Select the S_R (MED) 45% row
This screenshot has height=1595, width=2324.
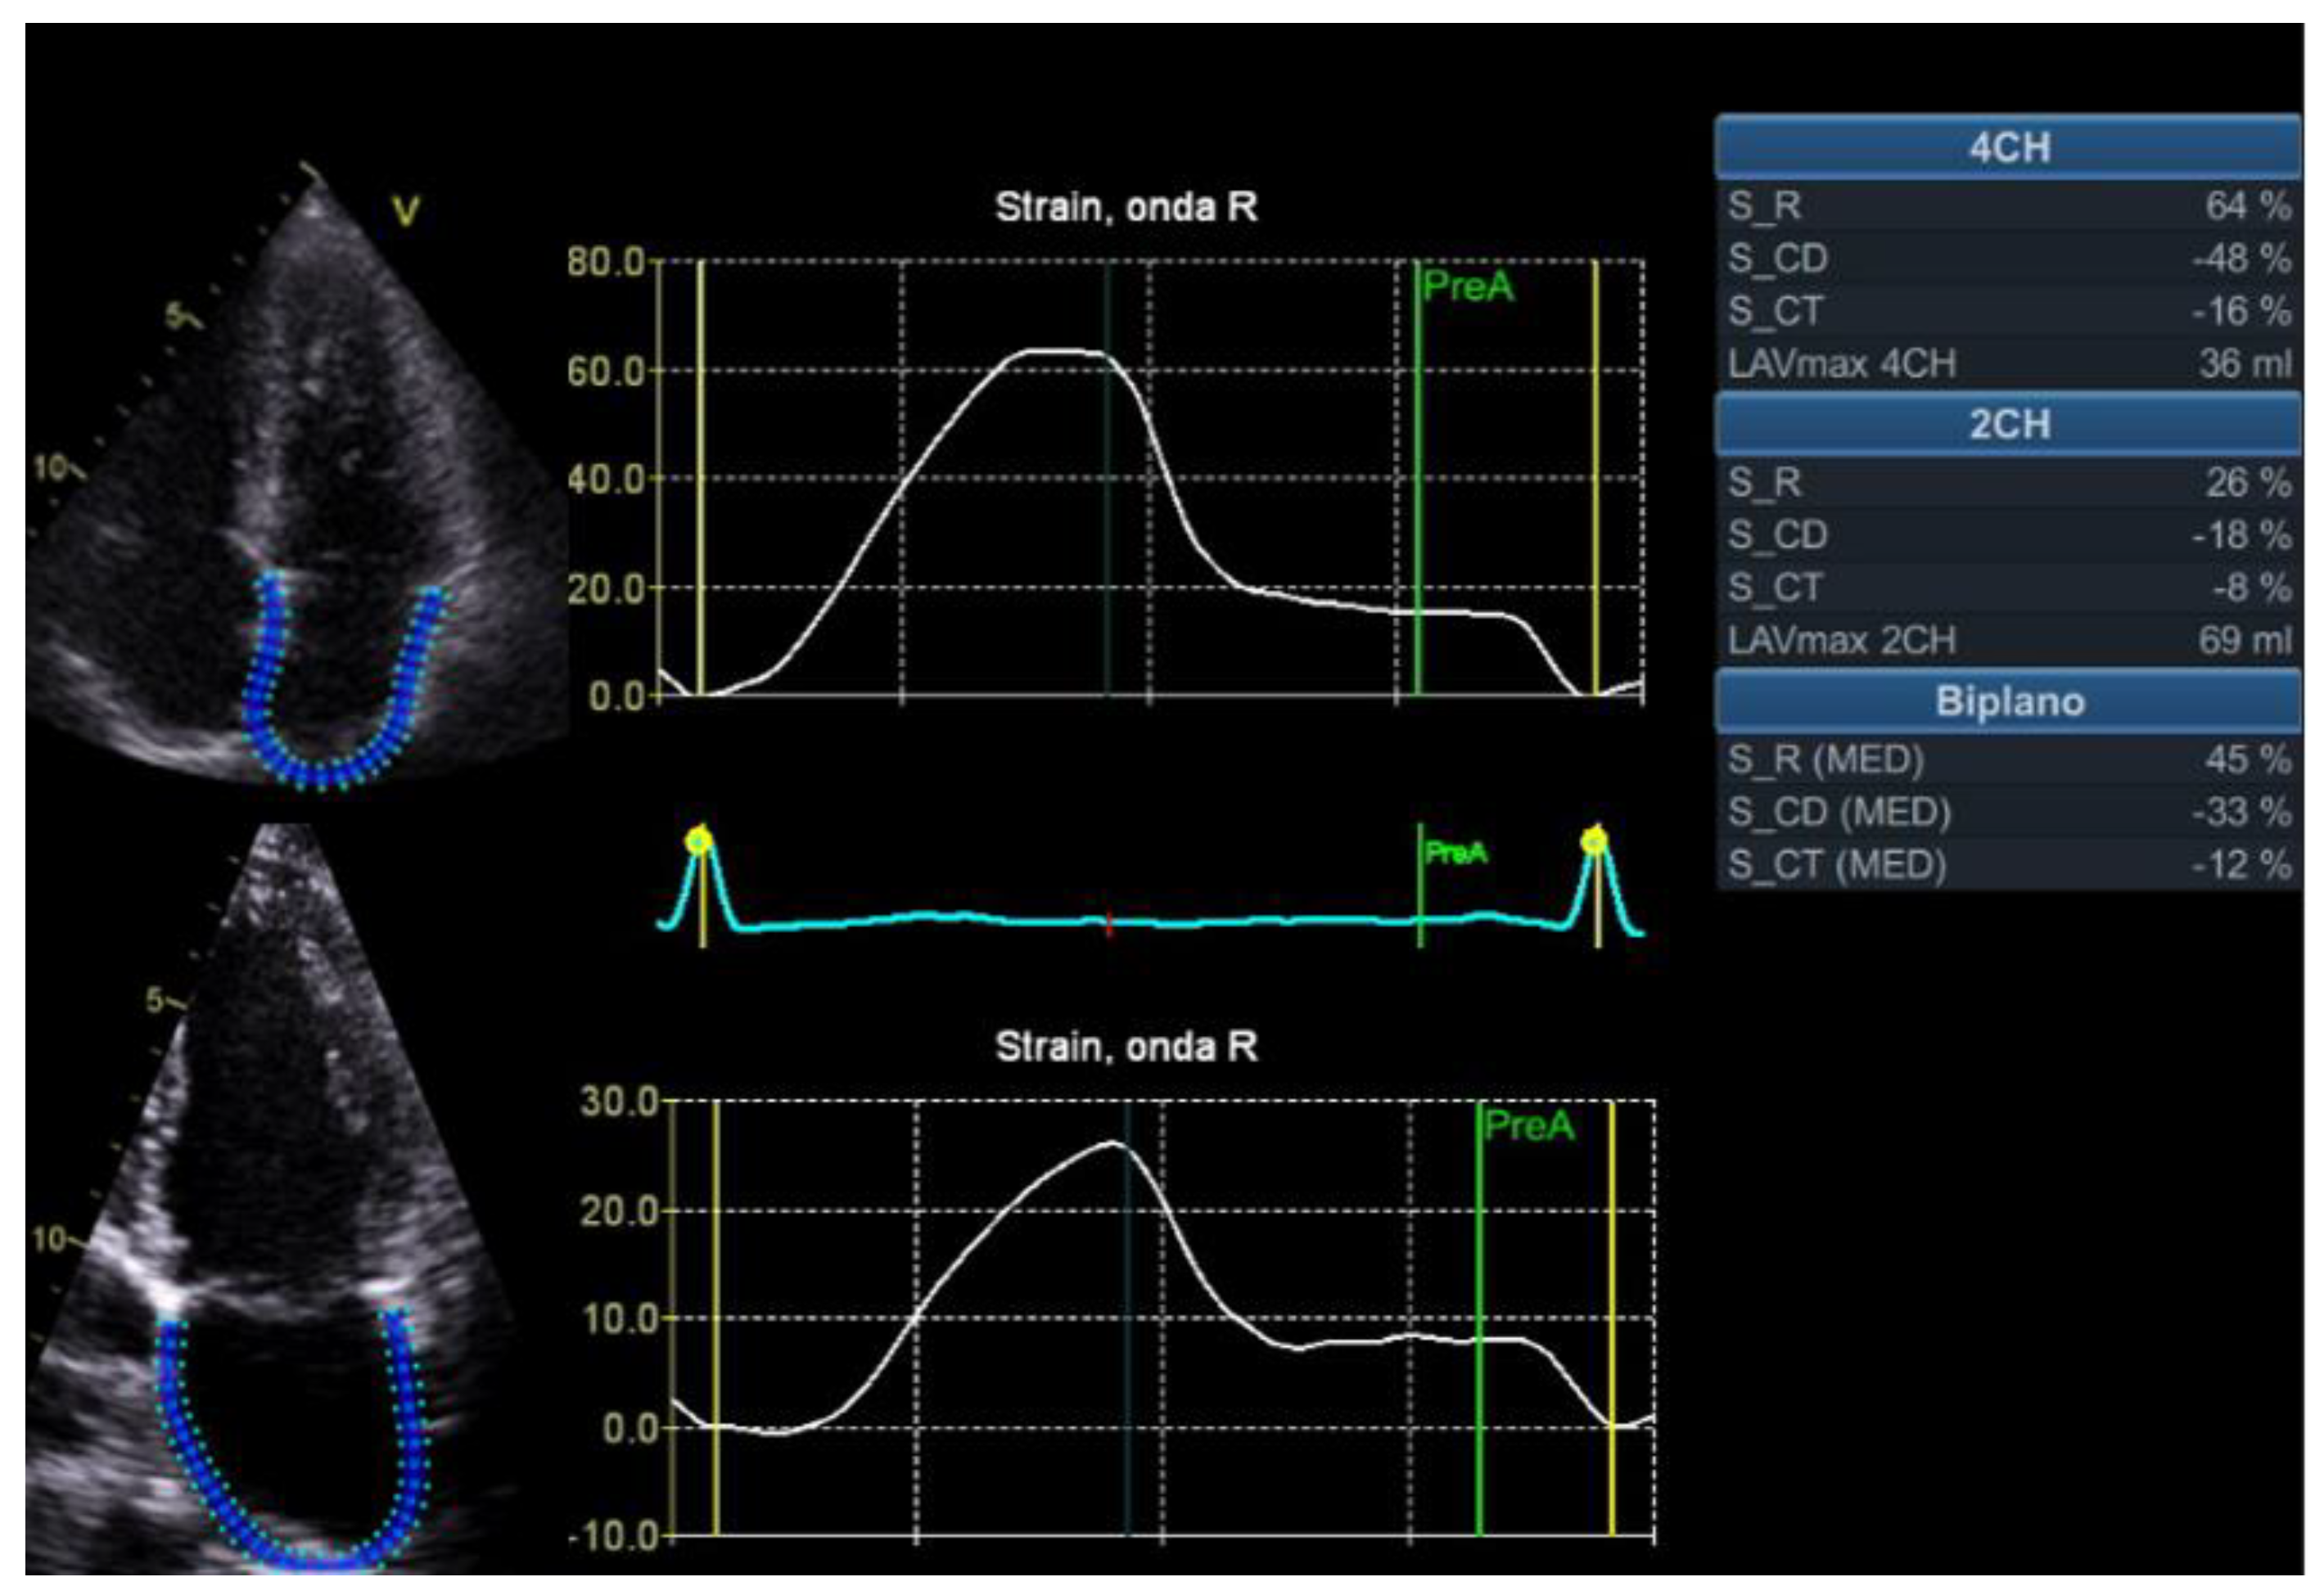2008,760
